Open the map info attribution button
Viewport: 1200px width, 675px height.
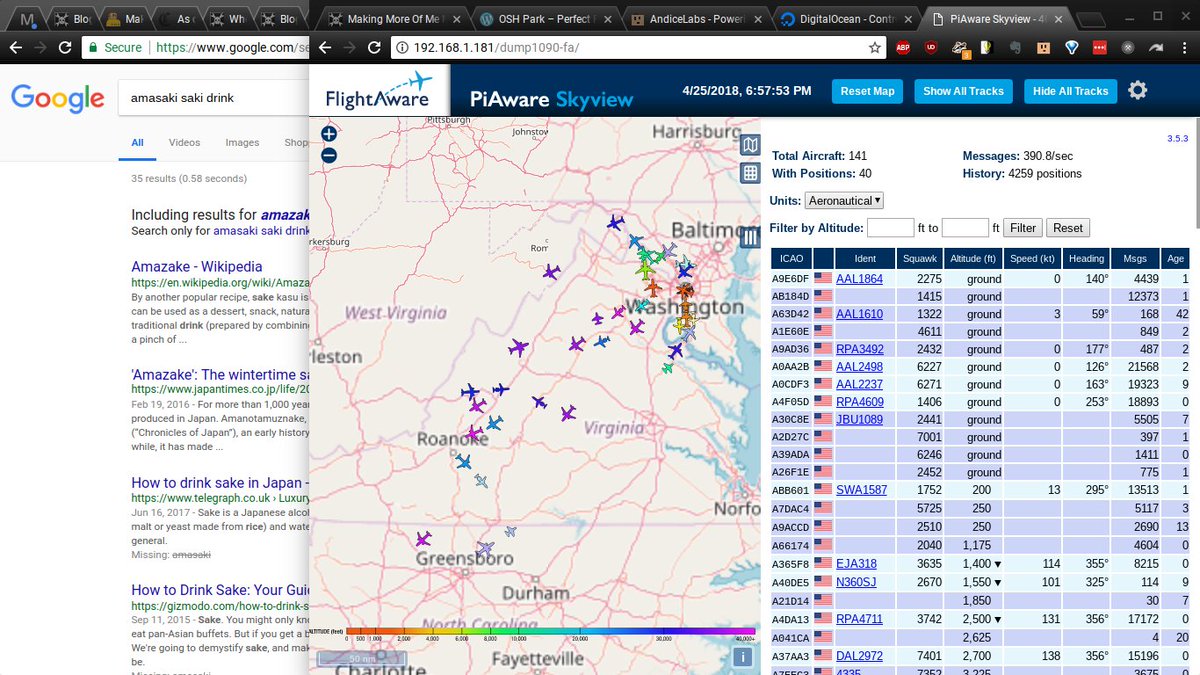tap(742, 657)
